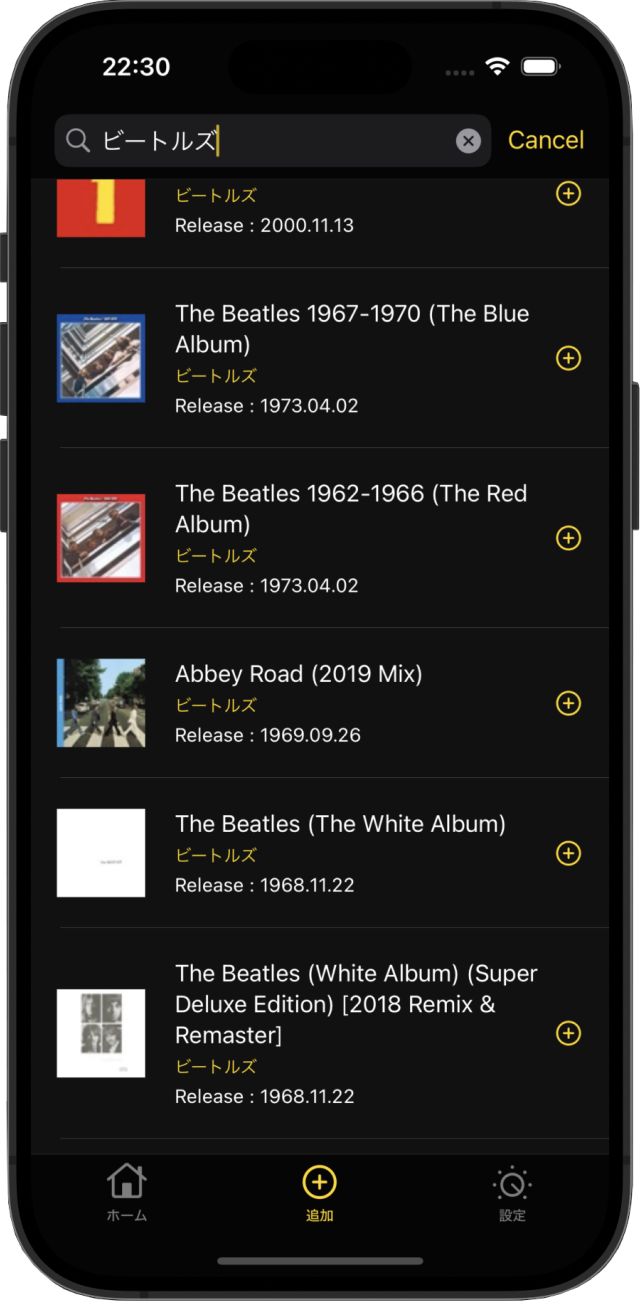Cancel the search

(545, 140)
